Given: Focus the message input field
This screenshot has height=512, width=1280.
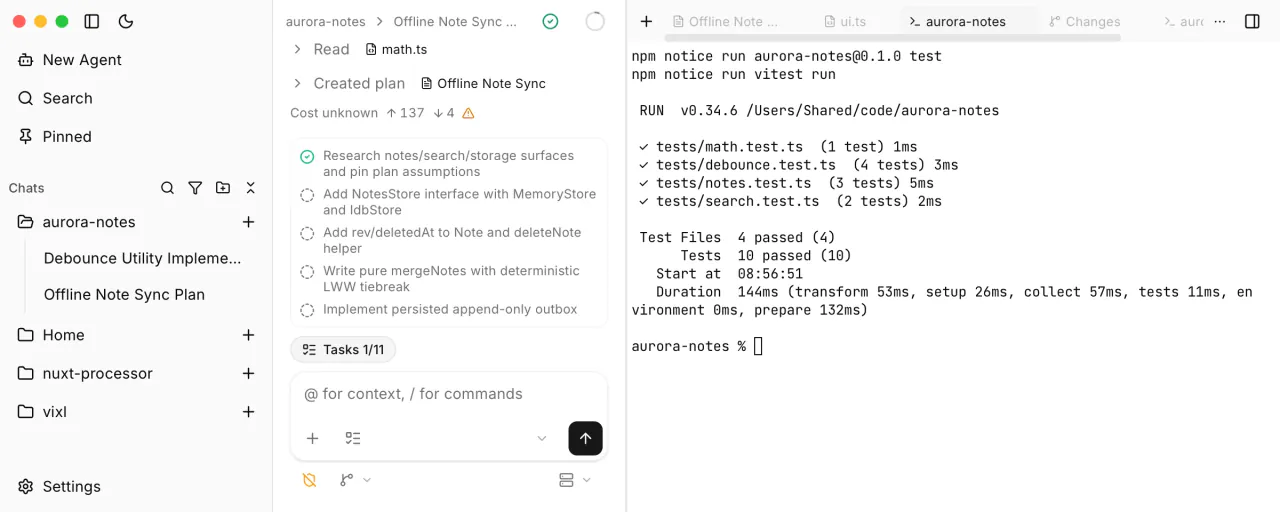Looking at the screenshot, I should pyautogui.click(x=449, y=394).
